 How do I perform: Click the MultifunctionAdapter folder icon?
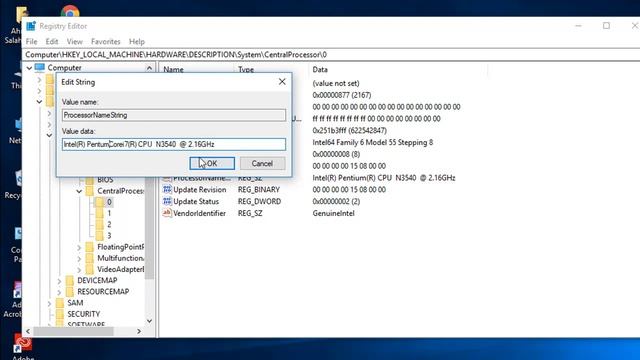[90, 258]
